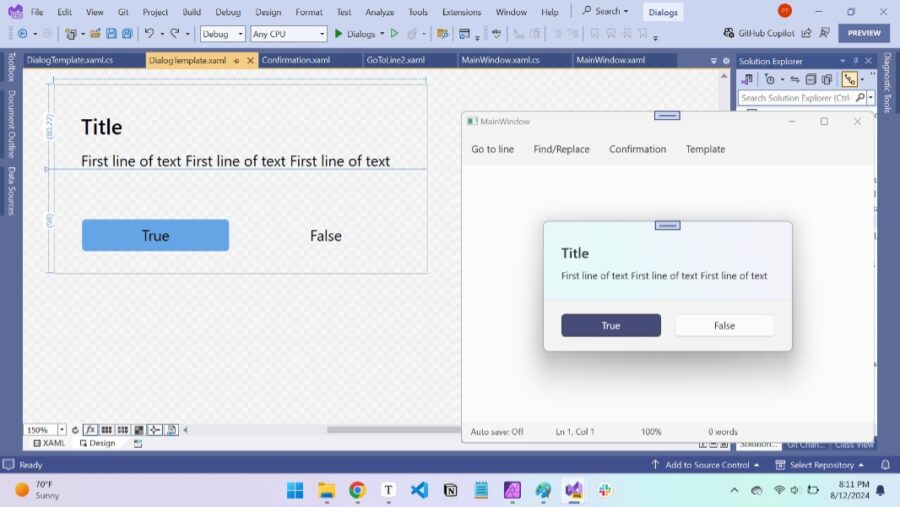Click the PREVIEW button
Image resolution: width=900 pixels, height=507 pixels.
(864, 33)
